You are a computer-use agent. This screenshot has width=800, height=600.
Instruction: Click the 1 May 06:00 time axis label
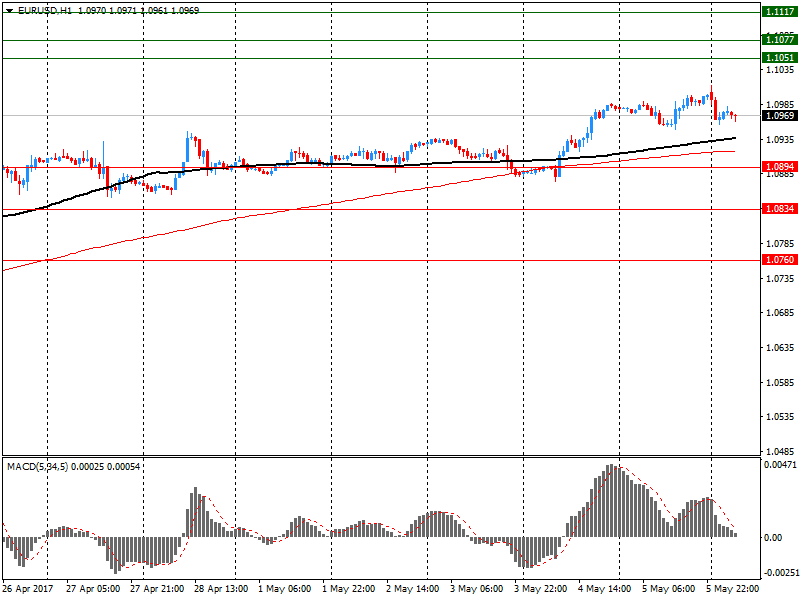point(285,589)
